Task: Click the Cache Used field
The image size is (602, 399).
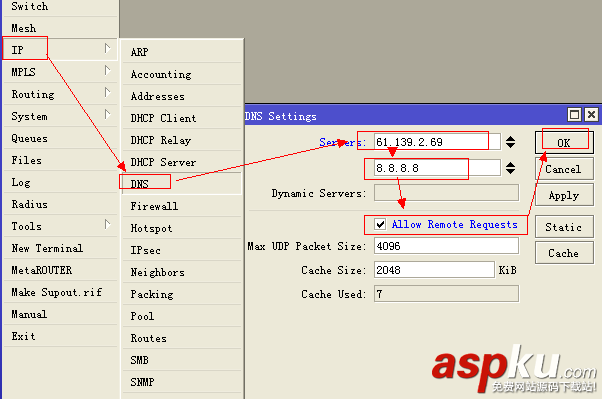Action: coord(446,294)
